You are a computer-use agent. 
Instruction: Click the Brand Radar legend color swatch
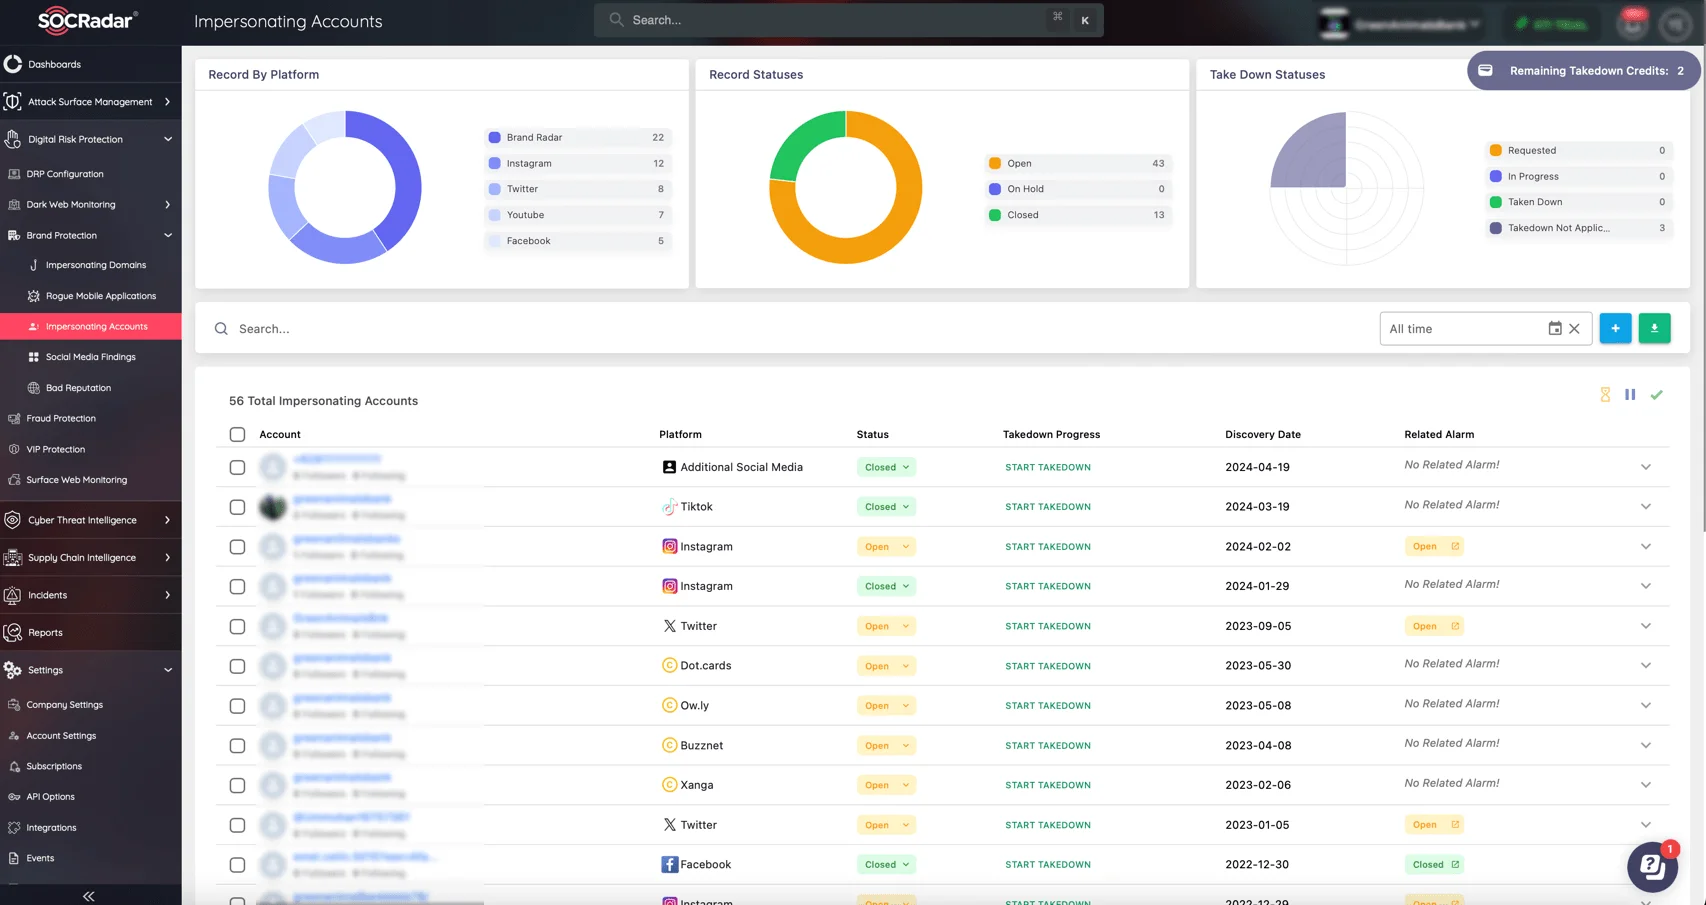pyautogui.click(x=494, y=138)
